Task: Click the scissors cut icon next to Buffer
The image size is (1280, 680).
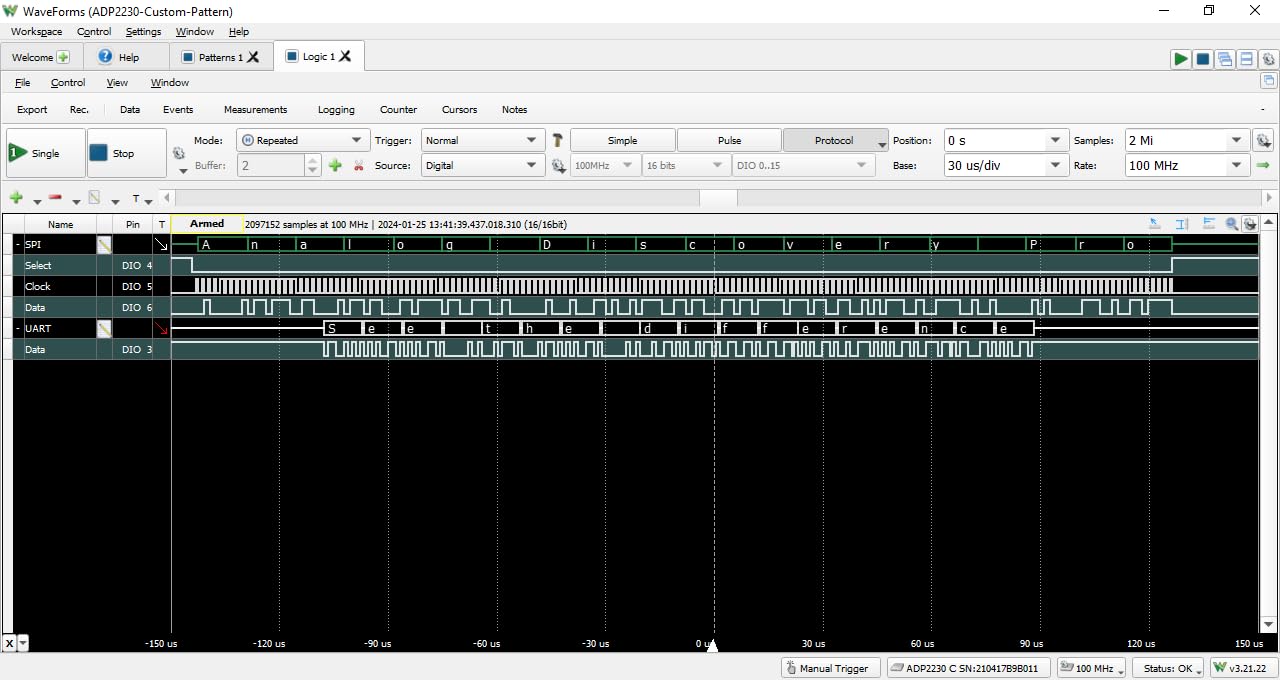Action: [x=358, y=165]
